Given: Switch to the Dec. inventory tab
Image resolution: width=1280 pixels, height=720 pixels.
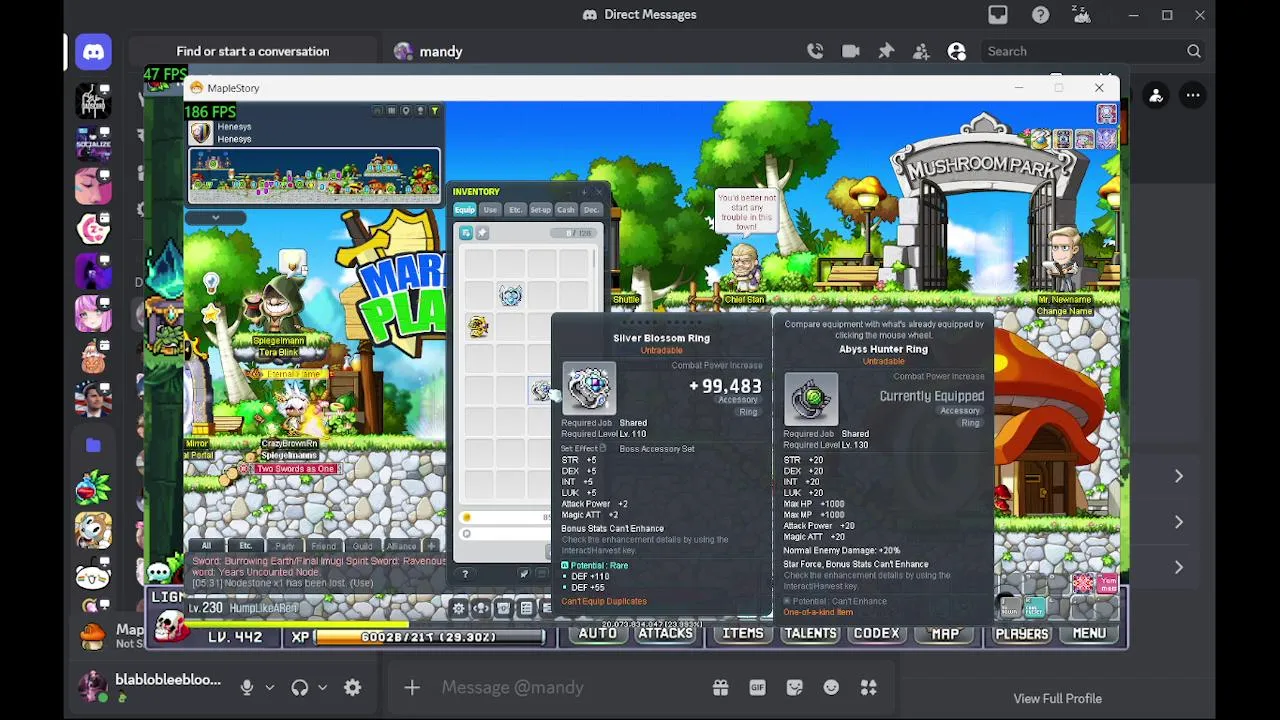Looking at the screenshot, I should (591, 210).
